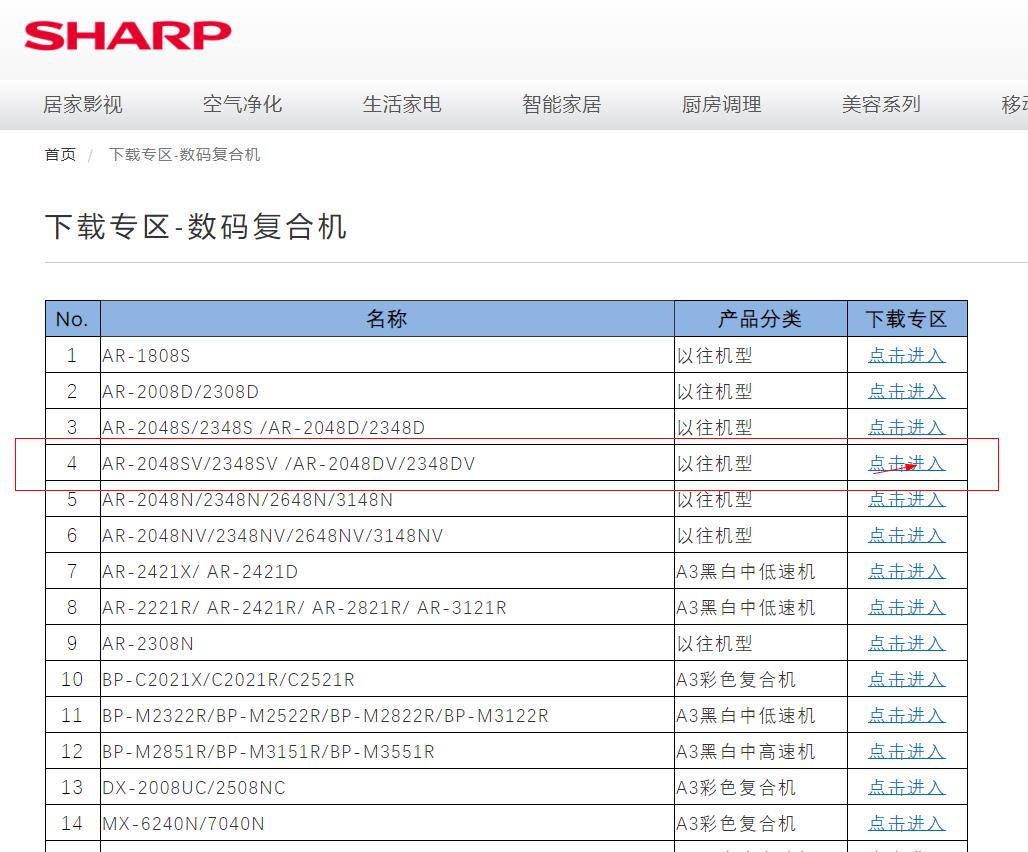Image resolution: width=1028 pixels, height=852 pixels.
Task: Select 生活家电 in the navigation bar
Action: [402, 104]
